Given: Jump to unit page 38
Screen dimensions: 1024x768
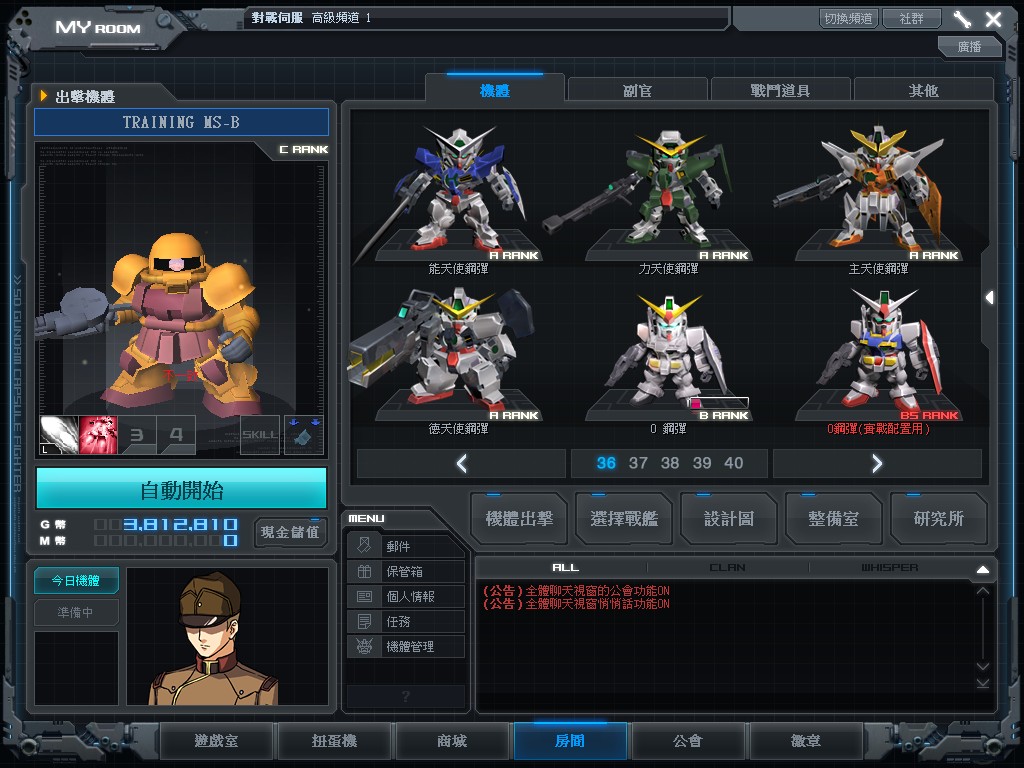Looking at the screenshot, I should [x=670, y=463].
